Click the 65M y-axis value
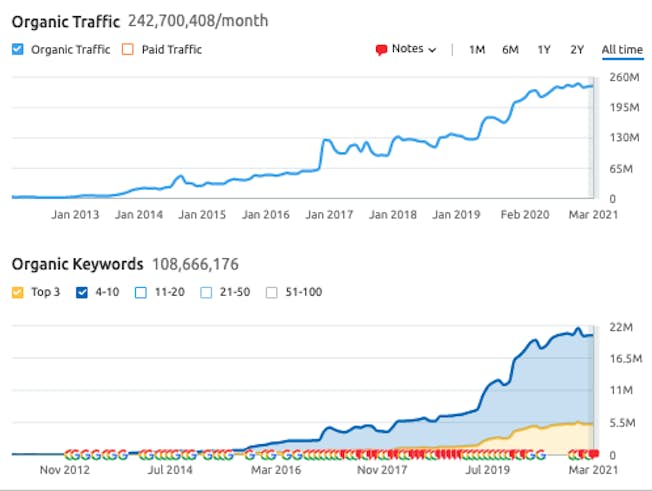652x491 pixels. pyautogui.click(x=621, y=169)
